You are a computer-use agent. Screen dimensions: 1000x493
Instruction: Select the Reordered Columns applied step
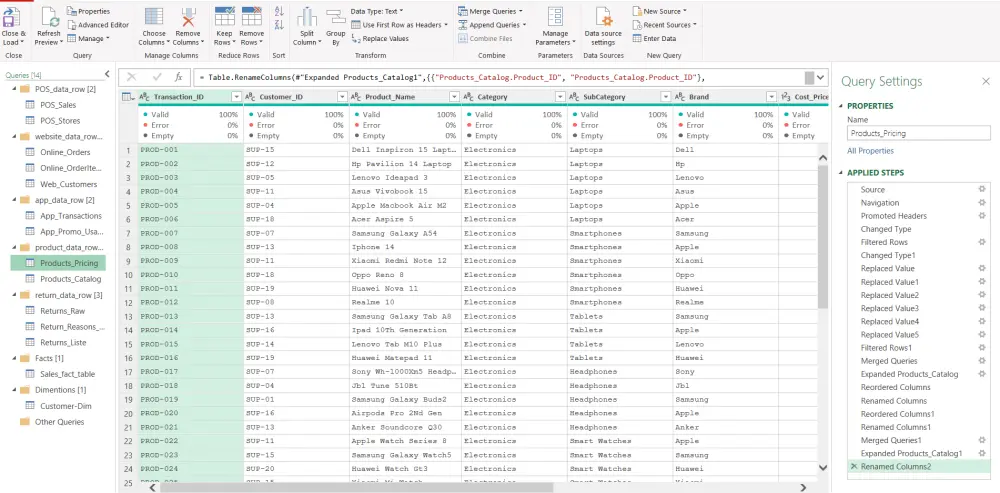(x=895, y=388)
